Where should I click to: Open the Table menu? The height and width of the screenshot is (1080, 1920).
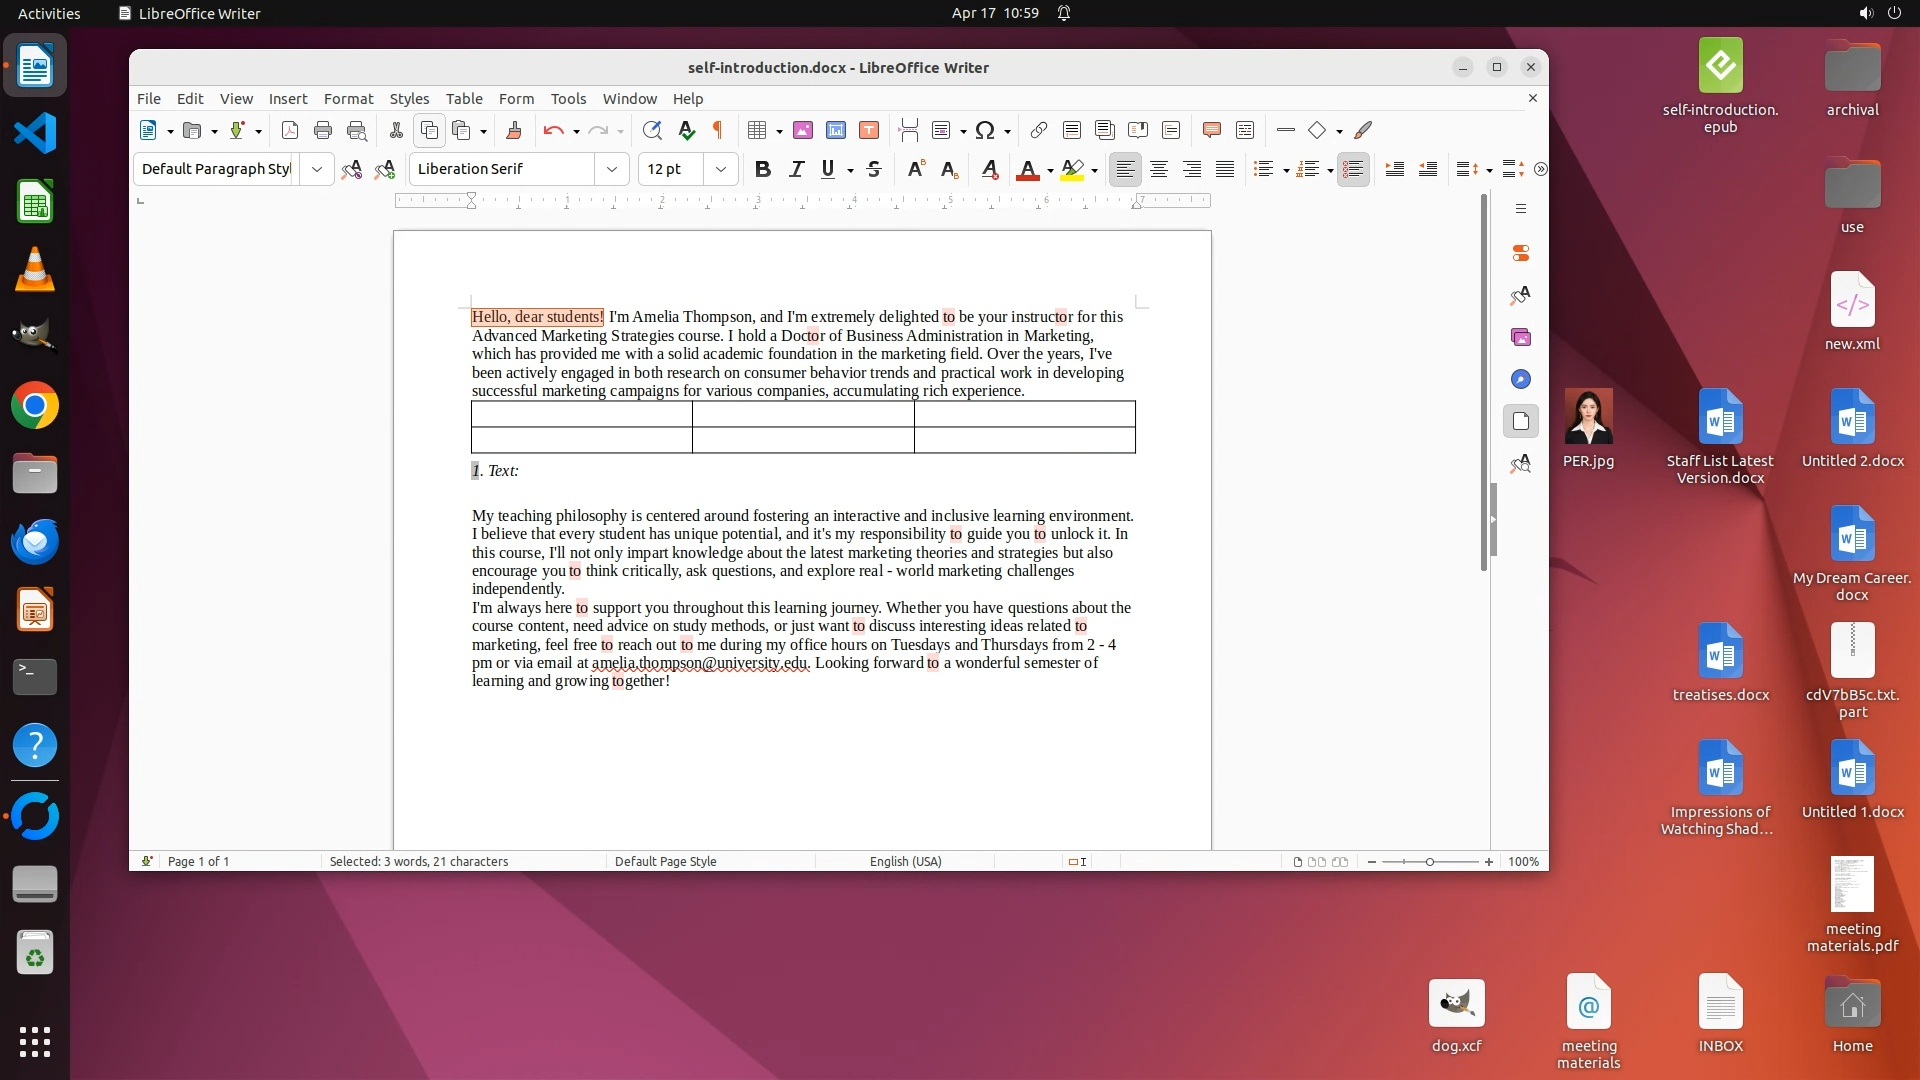coord(464,99)
